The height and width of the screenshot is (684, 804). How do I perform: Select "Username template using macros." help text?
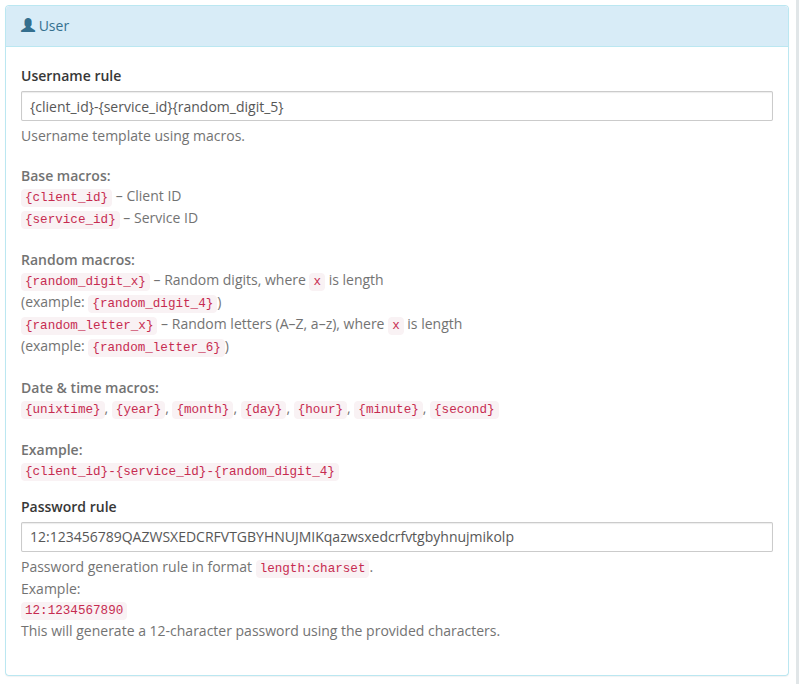(133, 136)
